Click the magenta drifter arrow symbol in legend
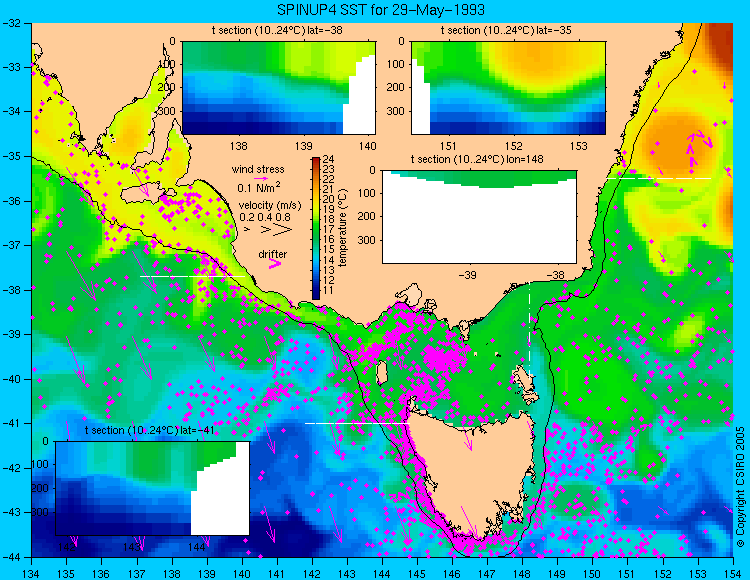The image size is (750, 580). coord(275,263)
